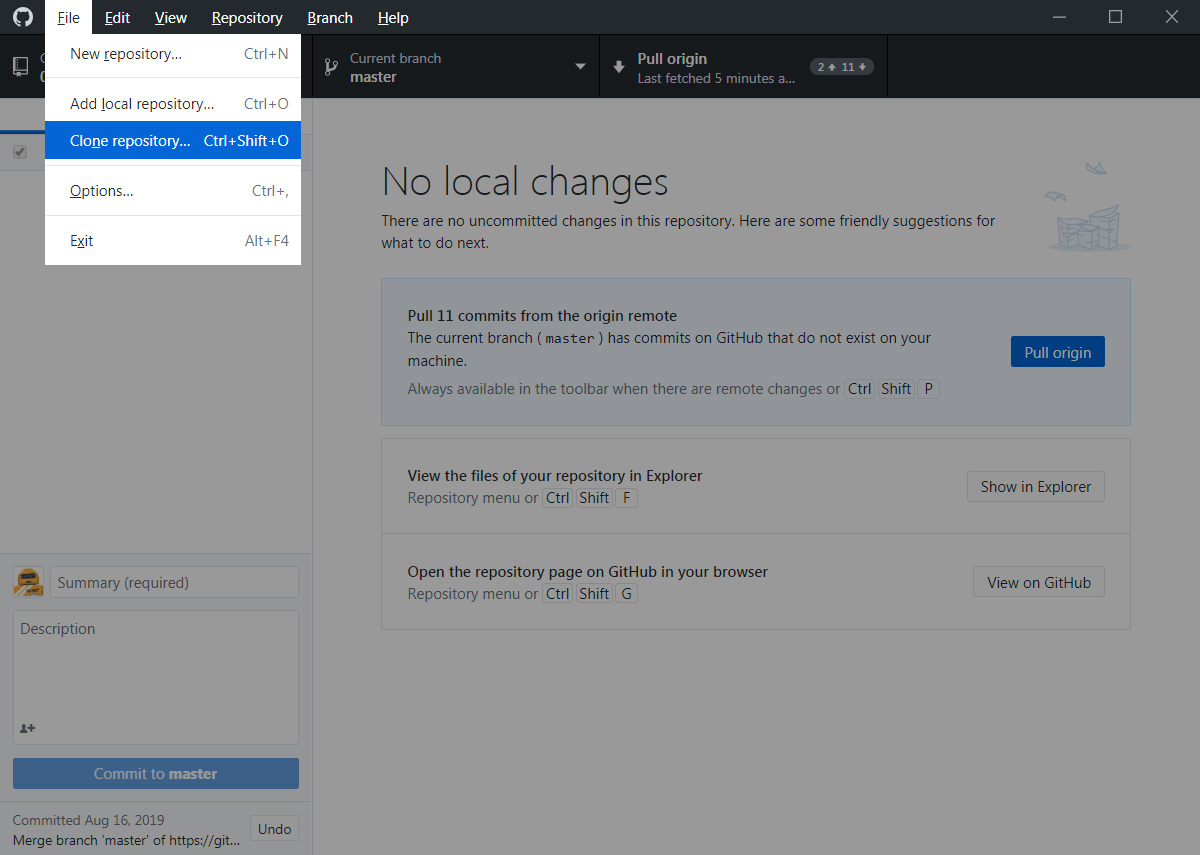
Task: Add a co-author with the person-plus icon
Action: pos(26,728)
